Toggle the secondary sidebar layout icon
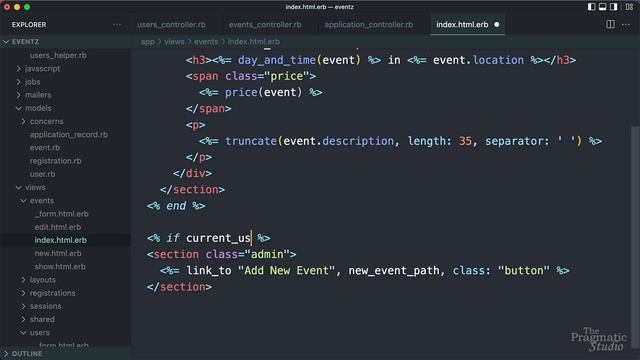Screen dimensions: 640x360 tap(613, 7)
